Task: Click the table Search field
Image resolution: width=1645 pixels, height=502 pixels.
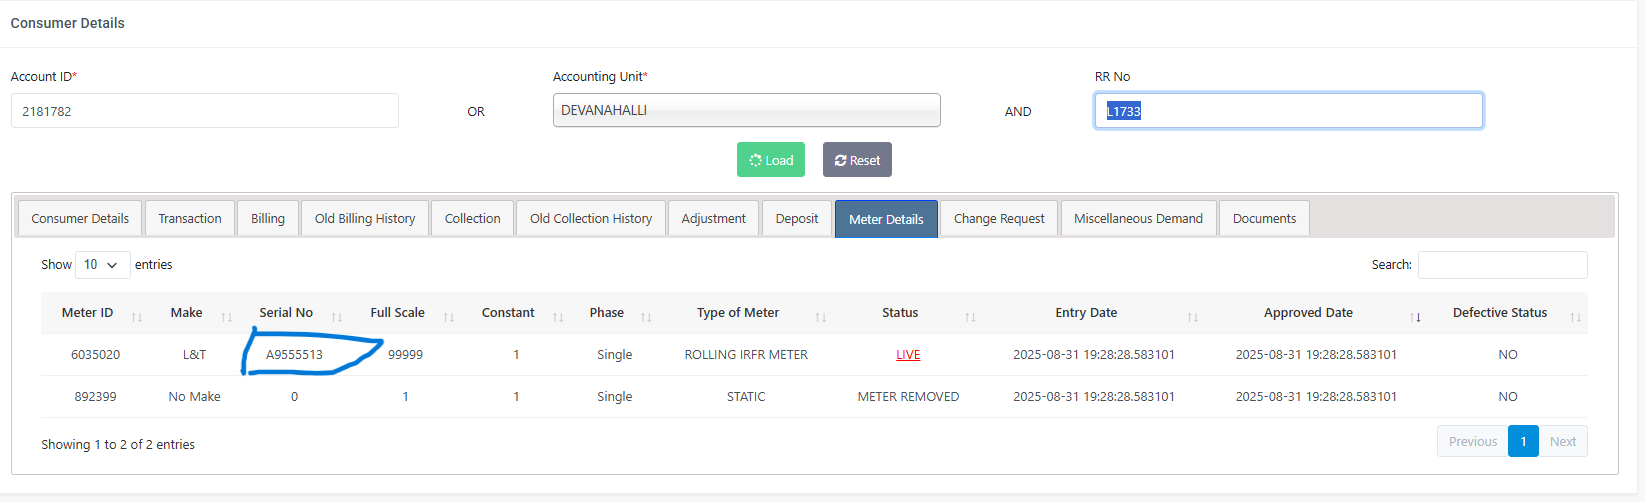Action: pyautogui.click(x=1502, y=265)
